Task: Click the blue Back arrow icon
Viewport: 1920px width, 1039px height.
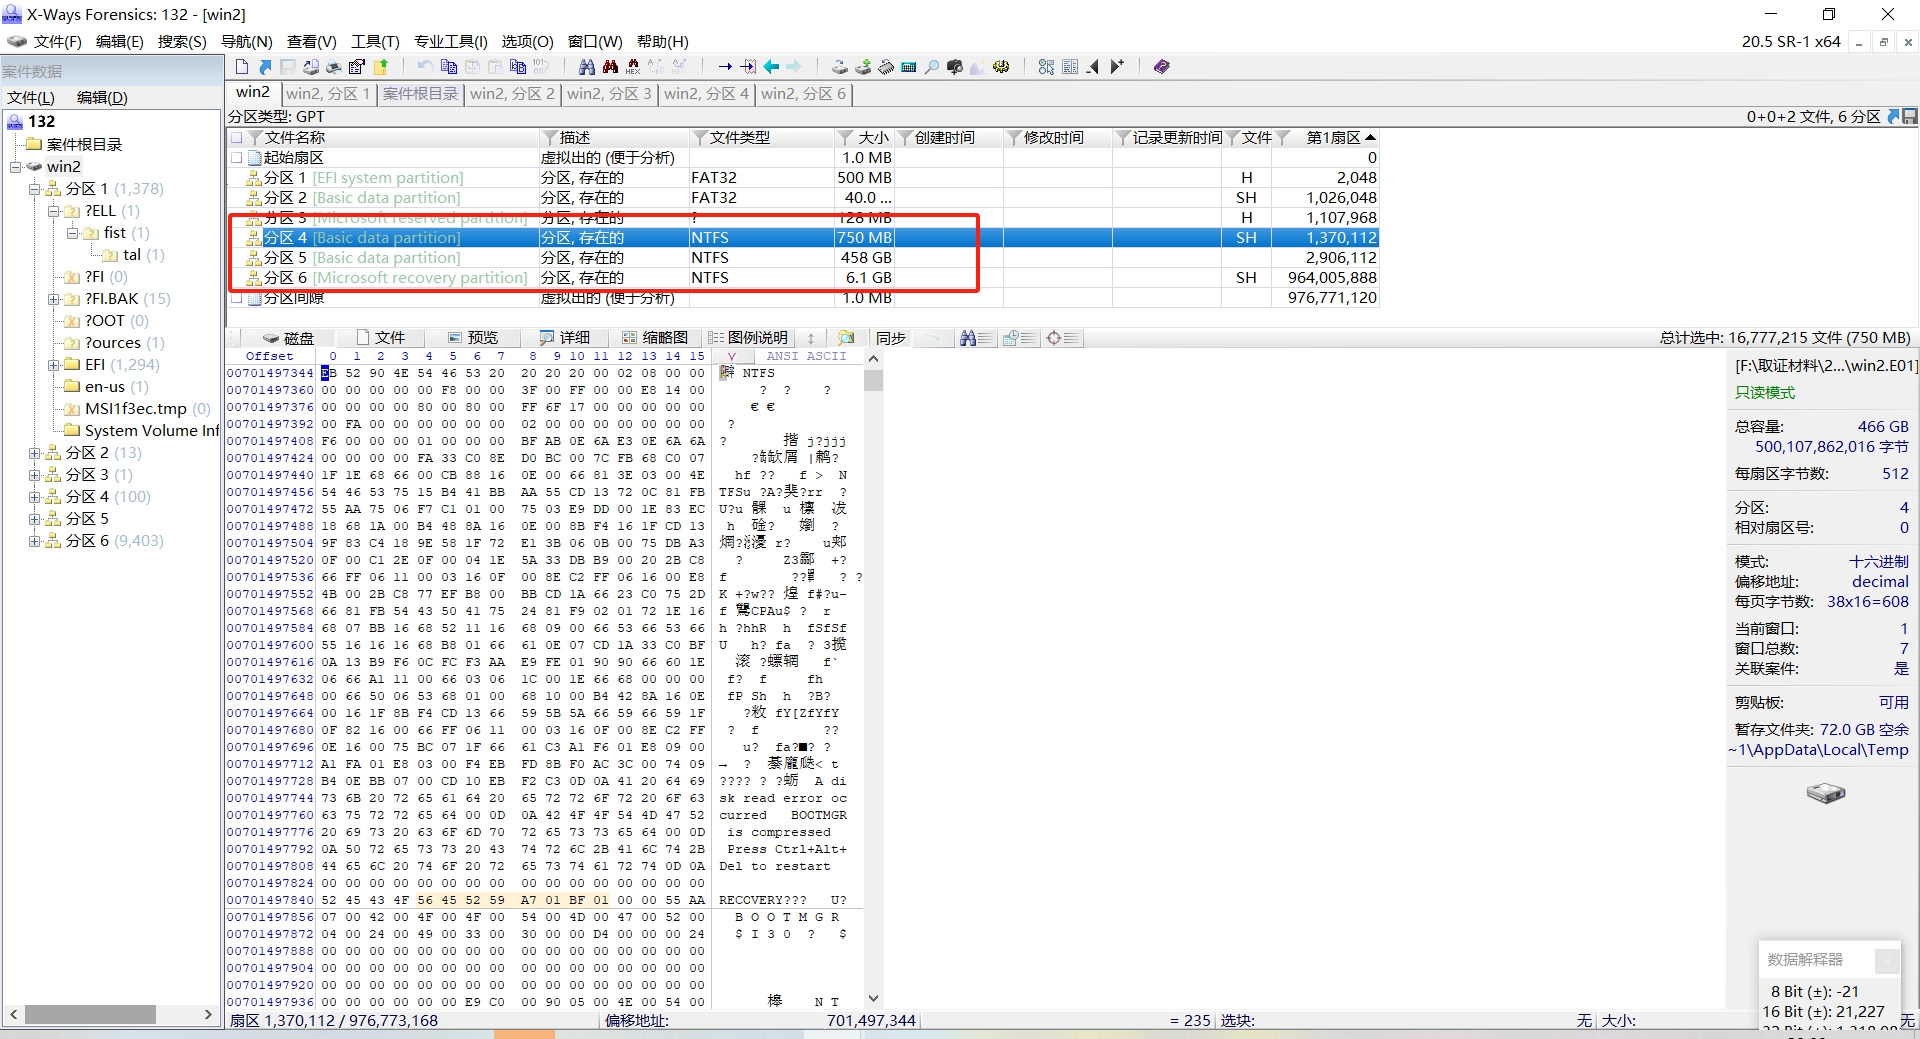Action: click(x=771, y=67)
